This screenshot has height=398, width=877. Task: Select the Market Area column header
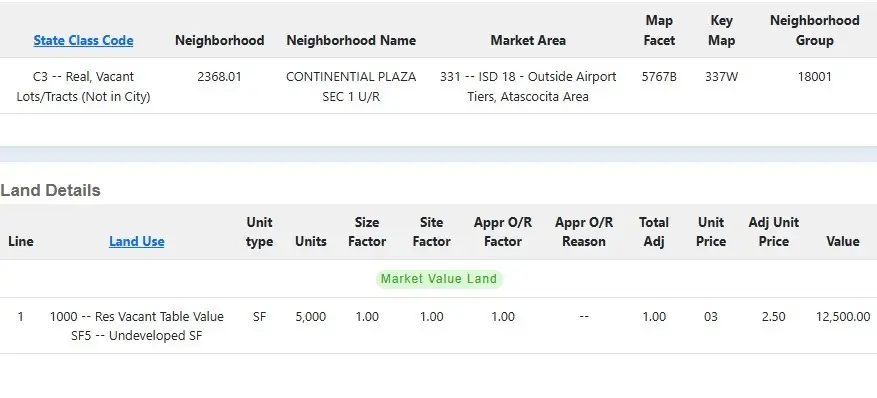528,40
